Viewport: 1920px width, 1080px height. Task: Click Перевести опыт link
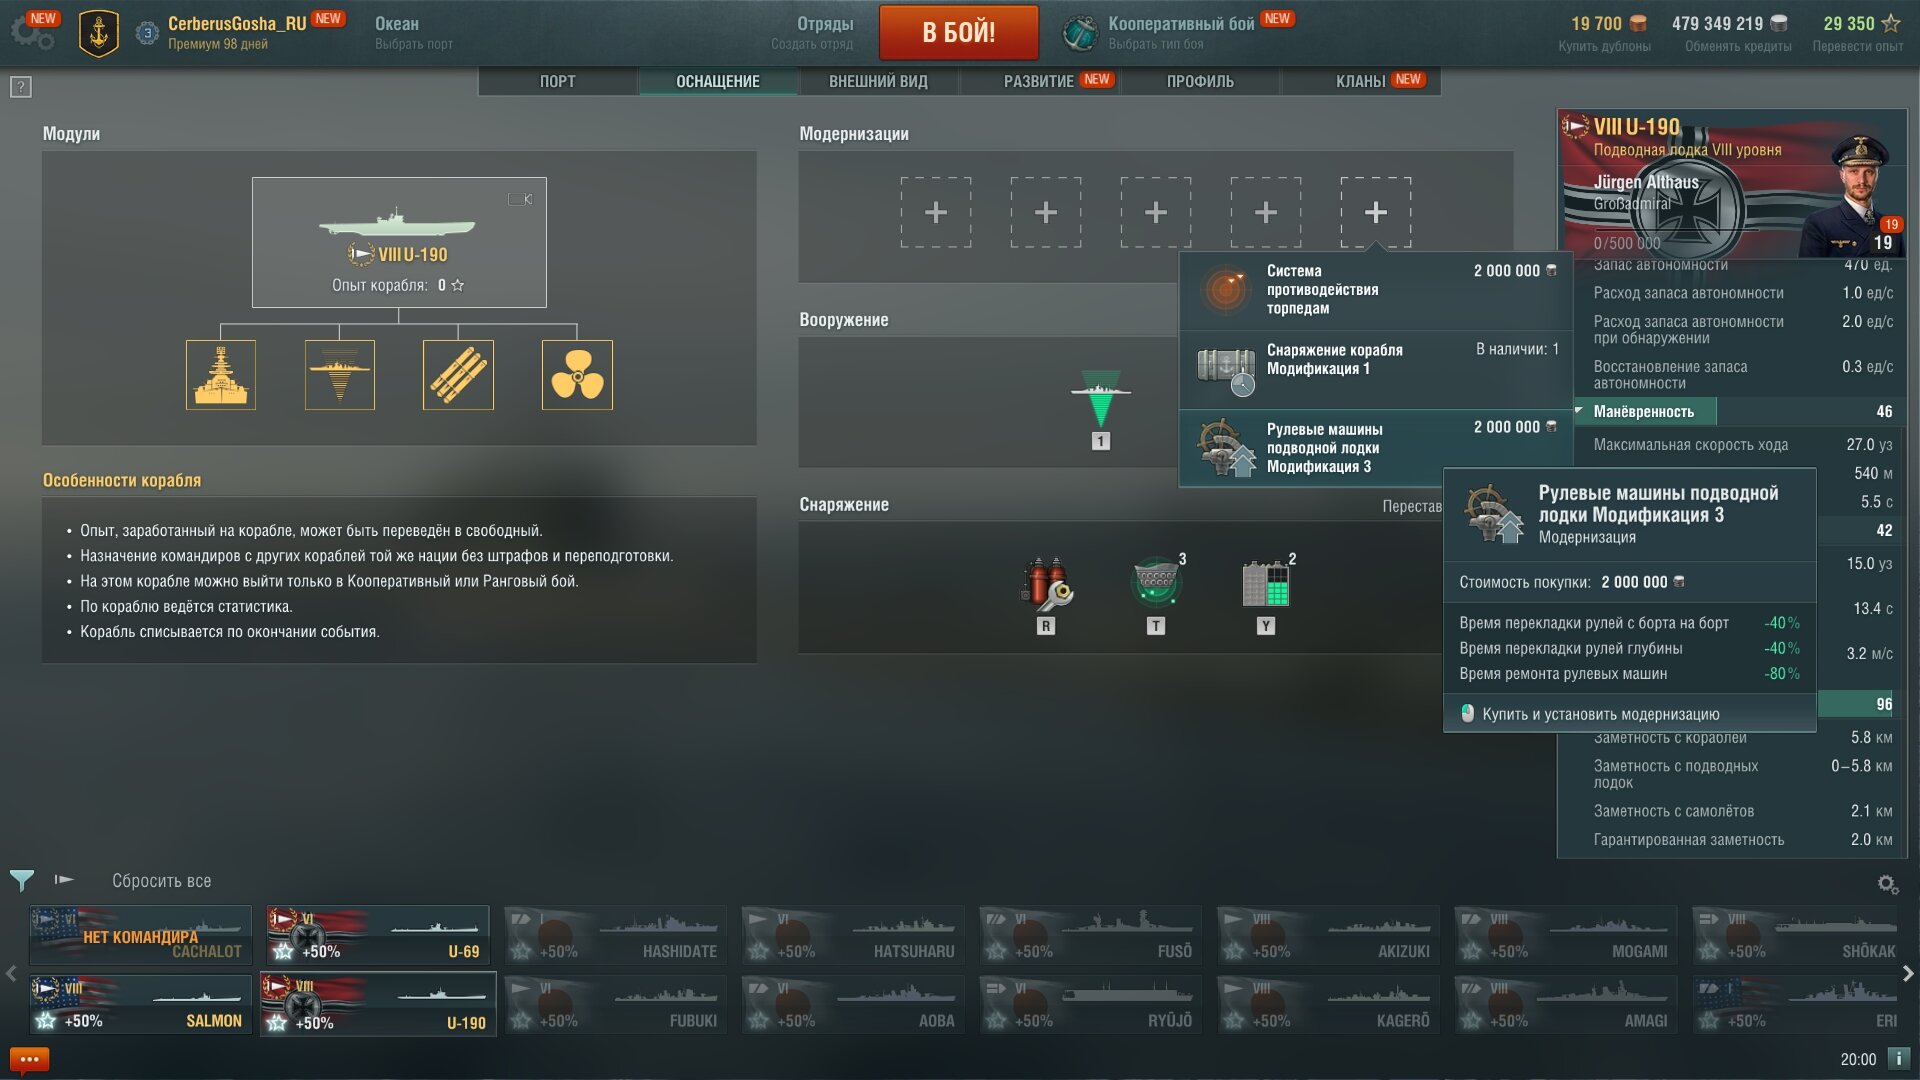tap(1857, 46)
